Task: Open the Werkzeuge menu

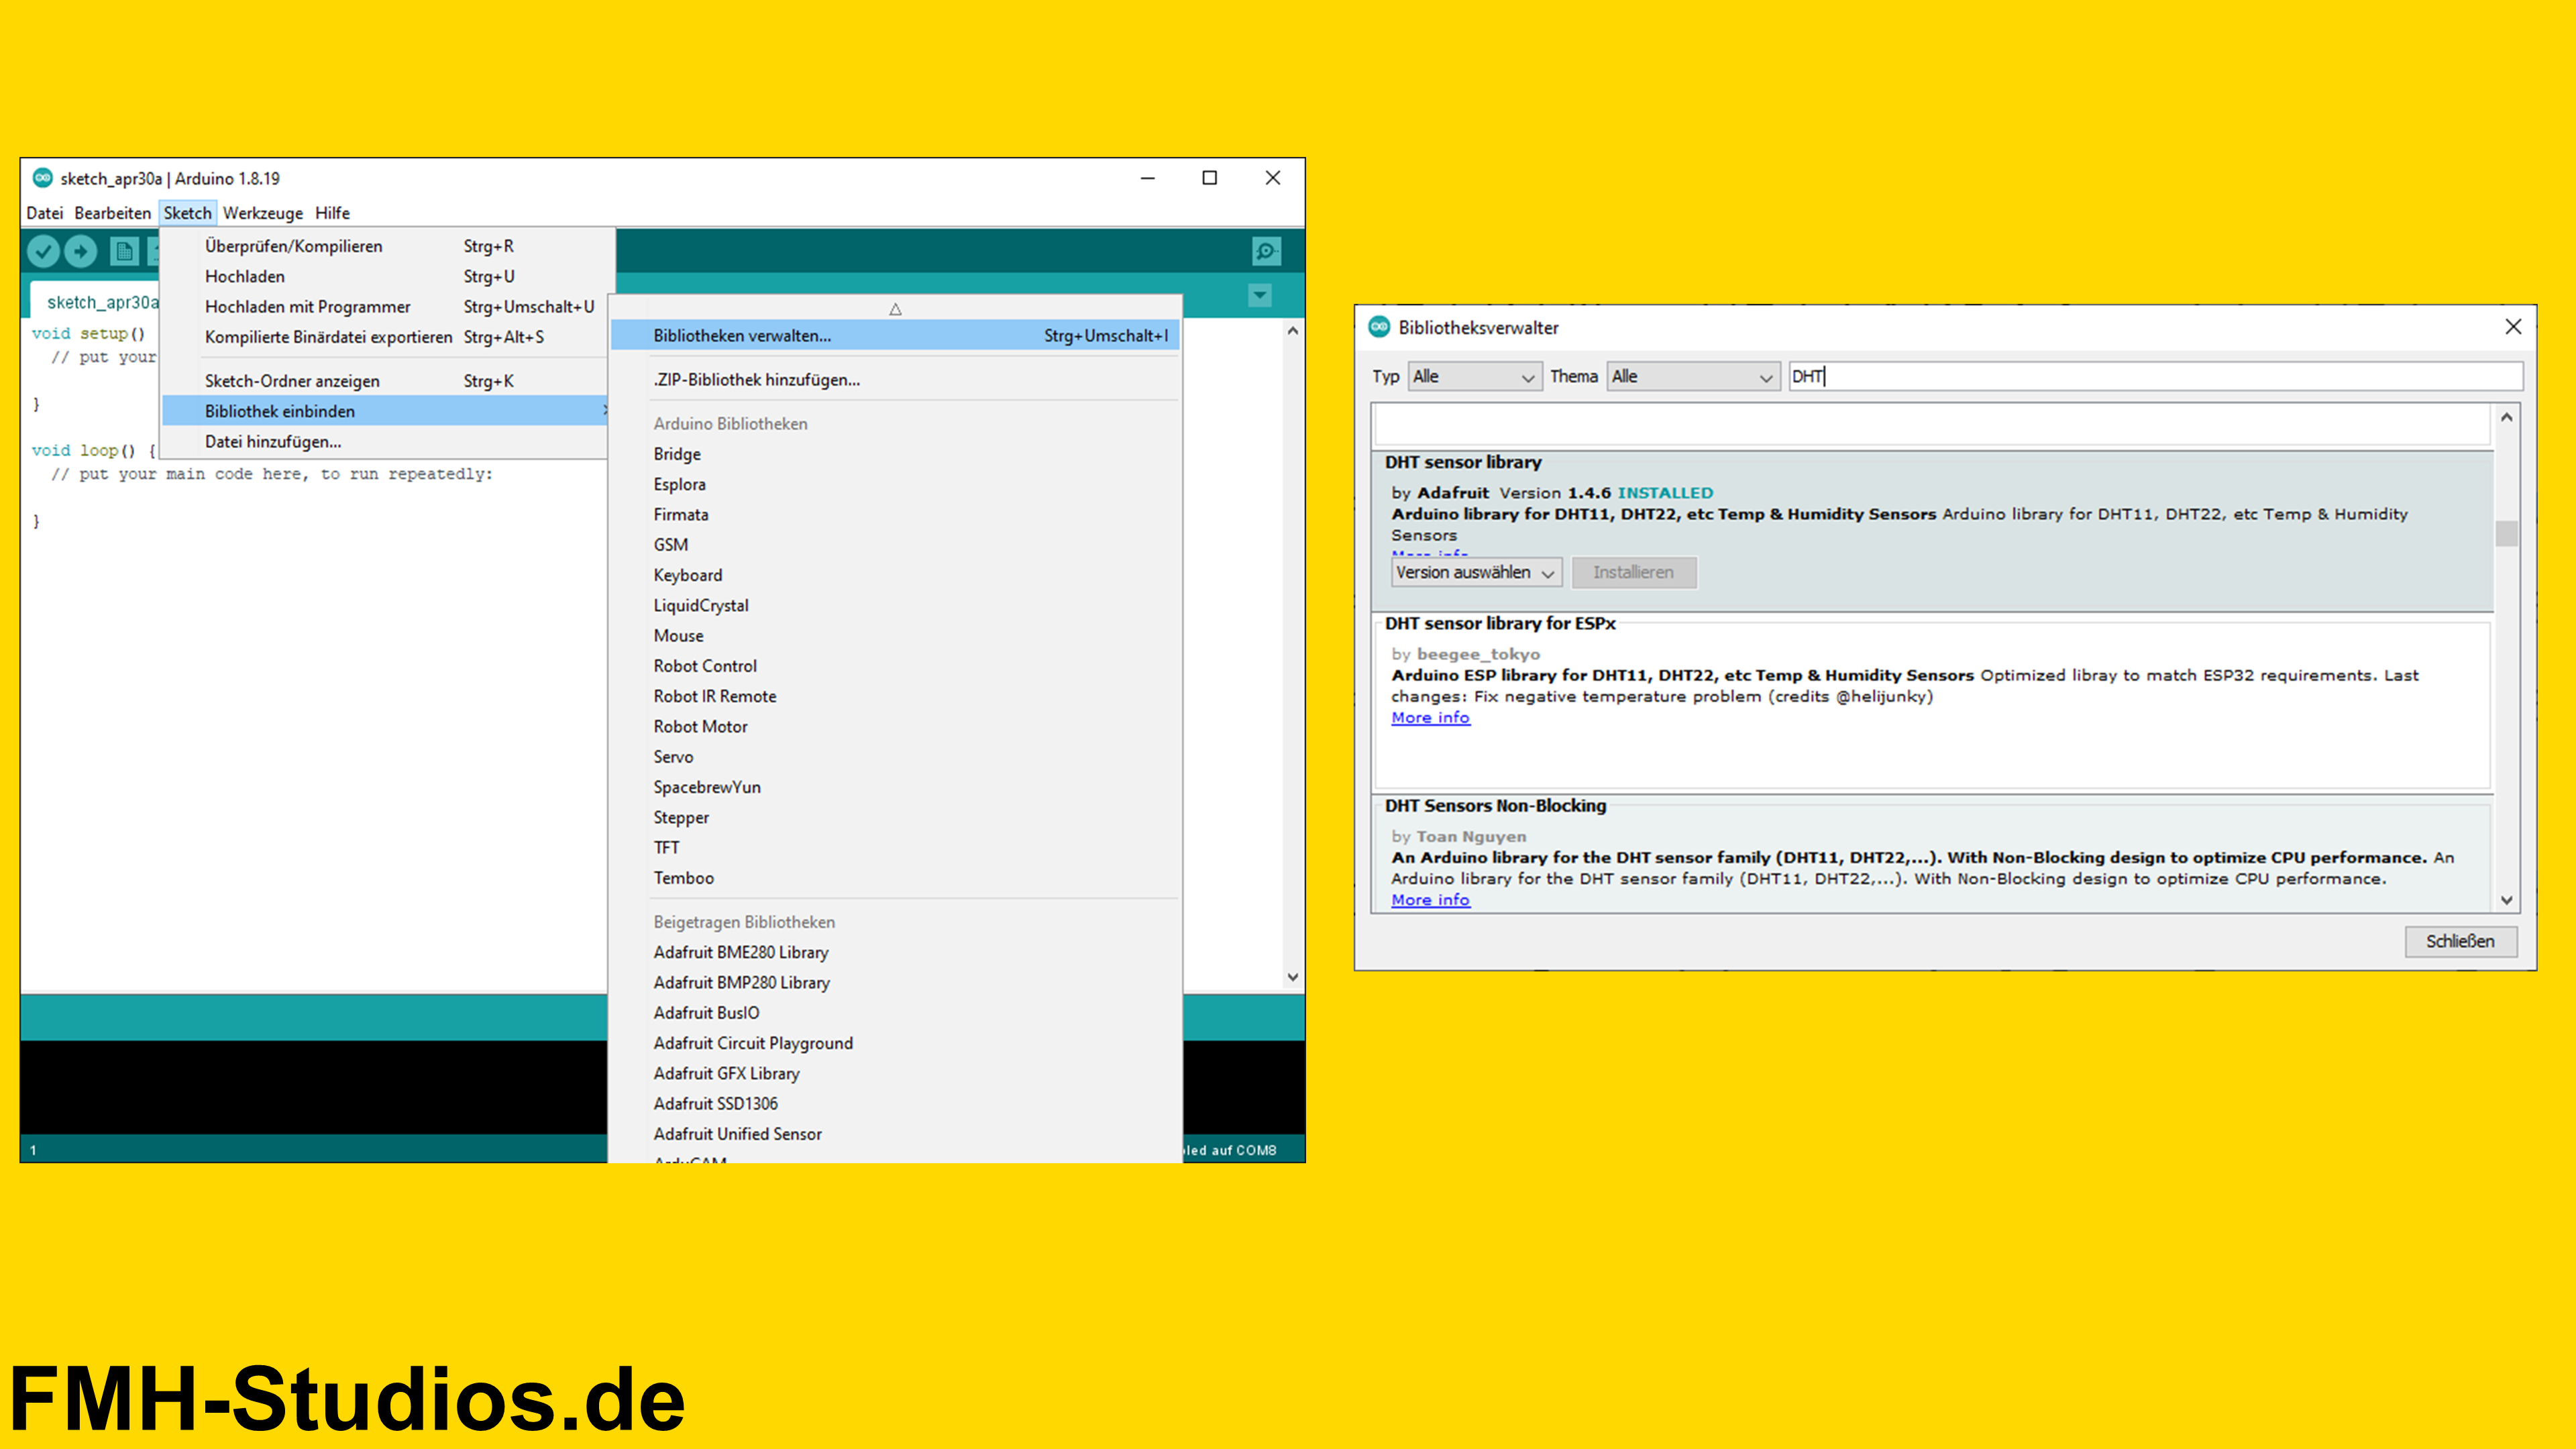Action: tap(262, 213)
